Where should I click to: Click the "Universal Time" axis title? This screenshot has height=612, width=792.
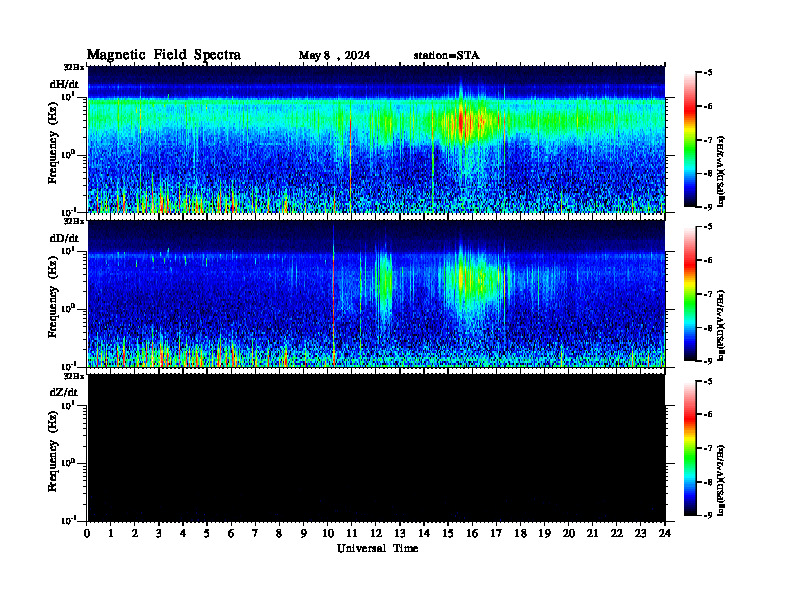pyautogui.click(x=377, y=548)
